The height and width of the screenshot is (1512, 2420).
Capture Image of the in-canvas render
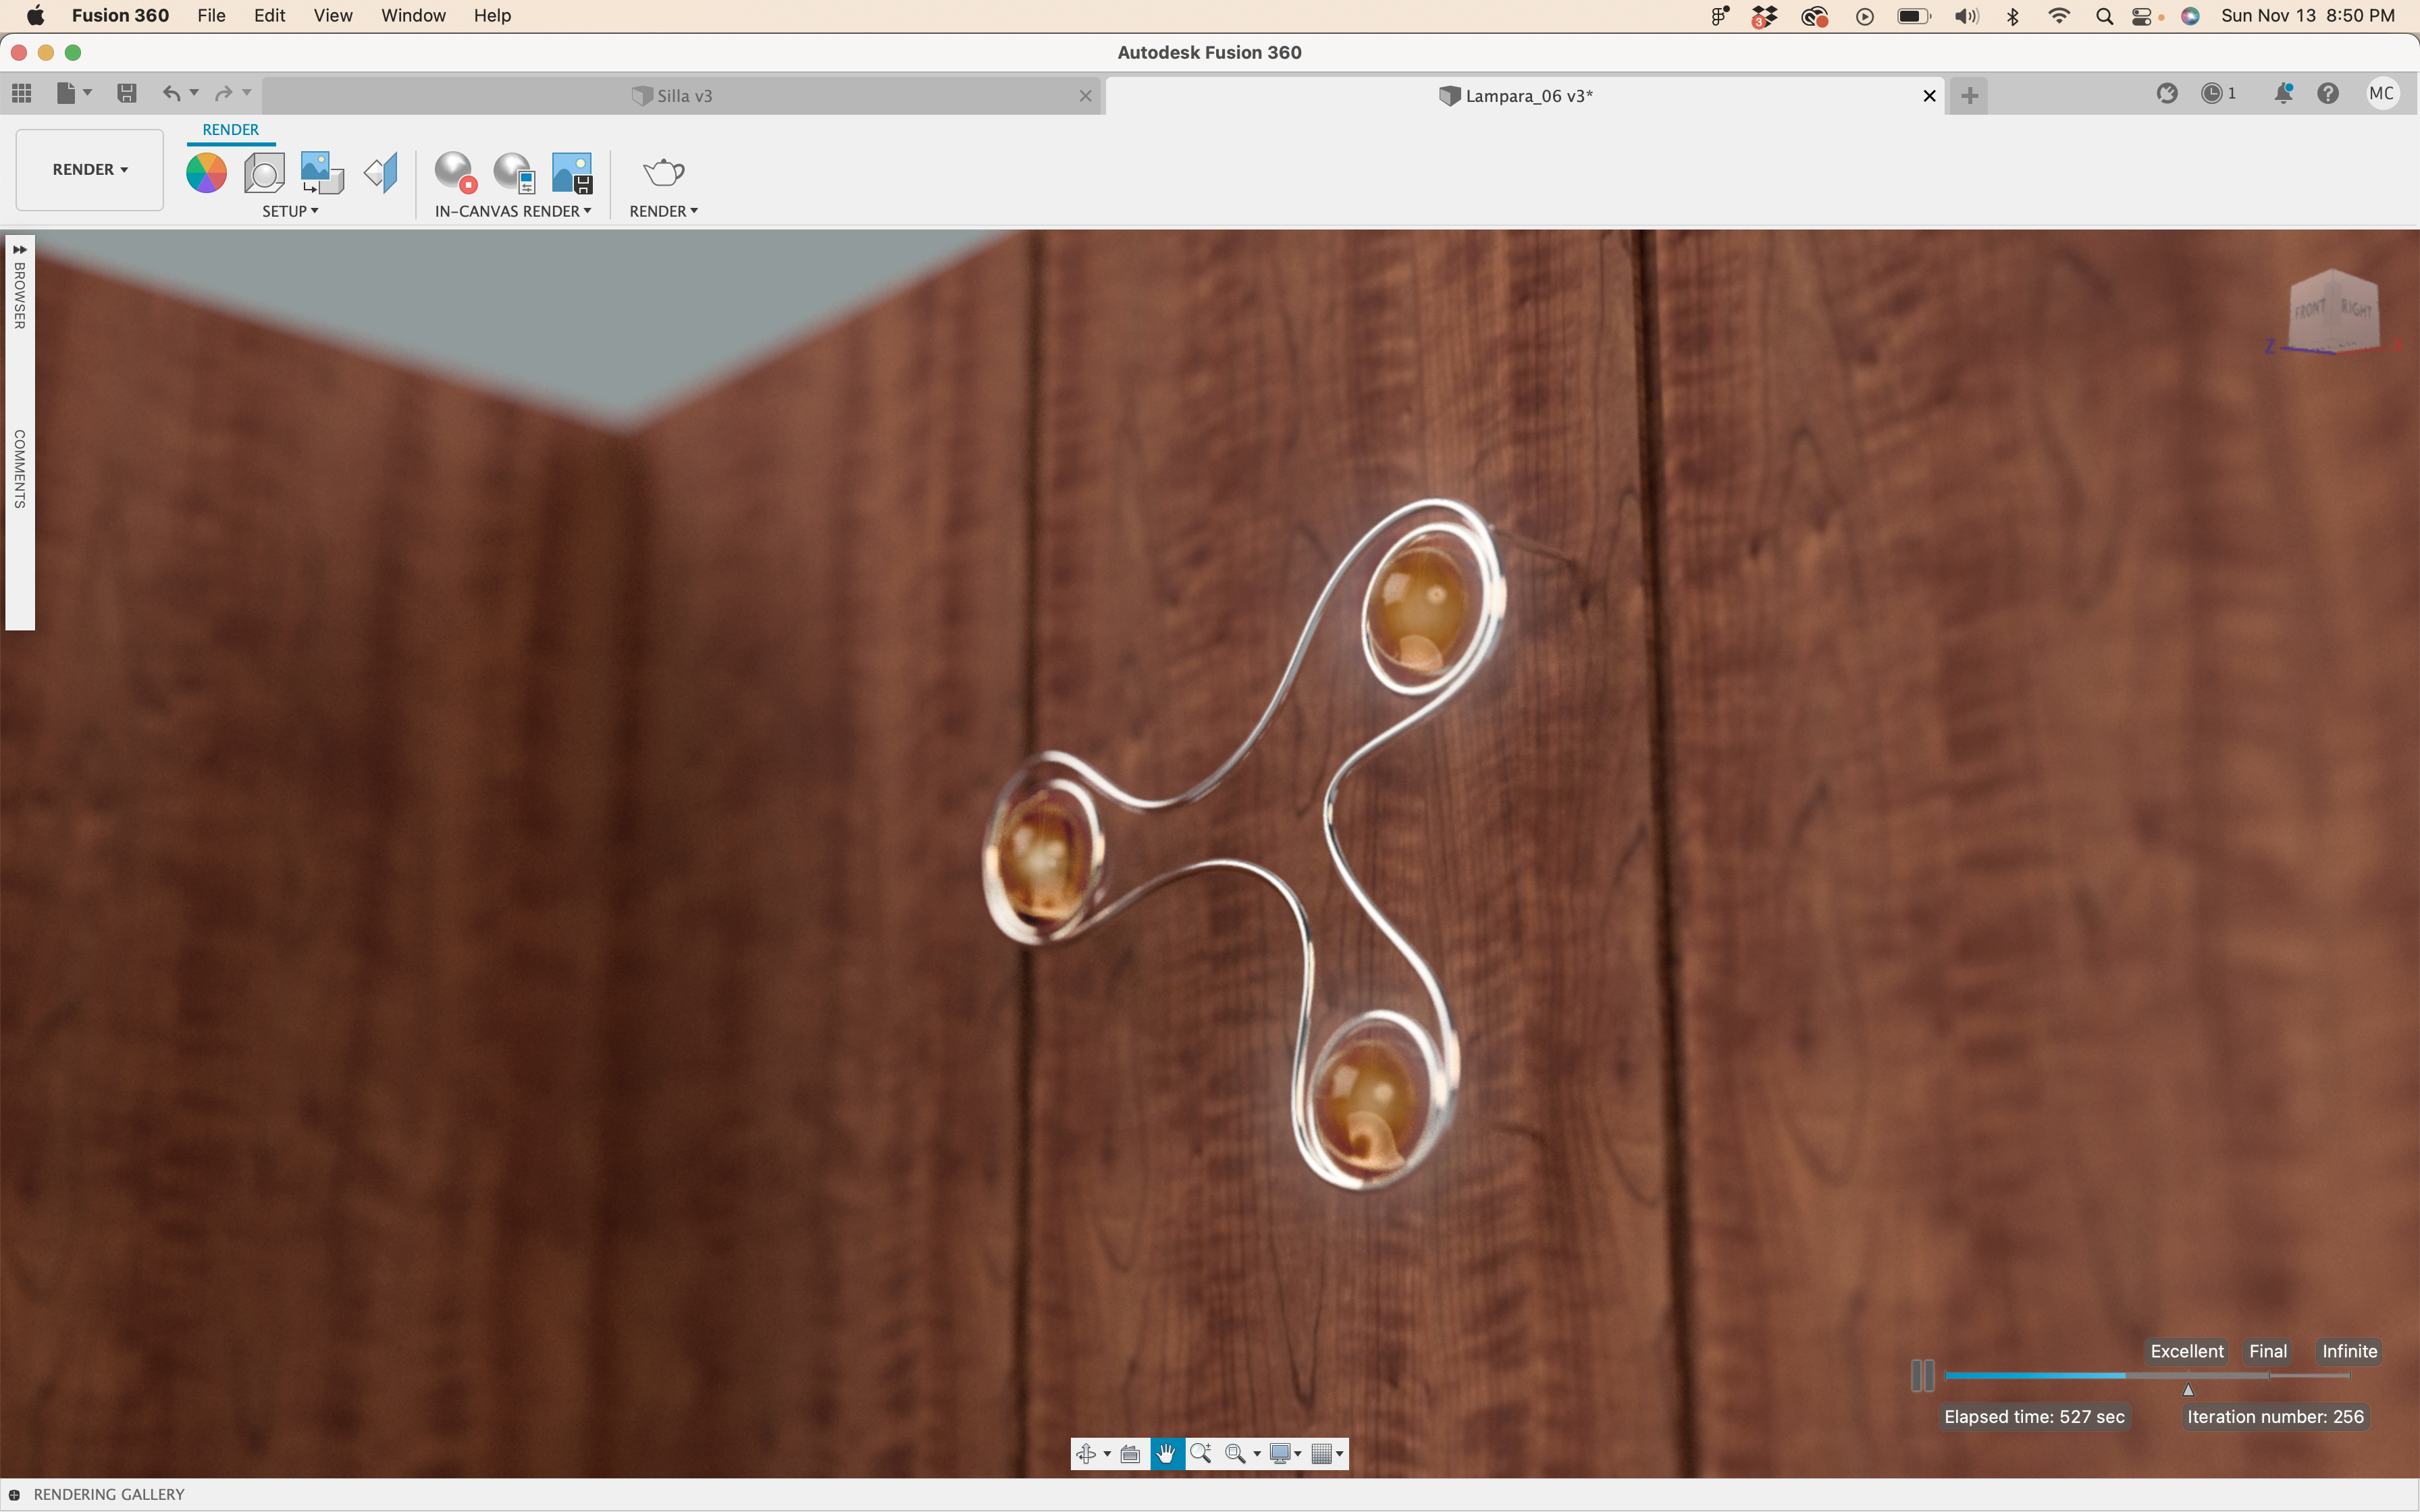coord(572,173)
